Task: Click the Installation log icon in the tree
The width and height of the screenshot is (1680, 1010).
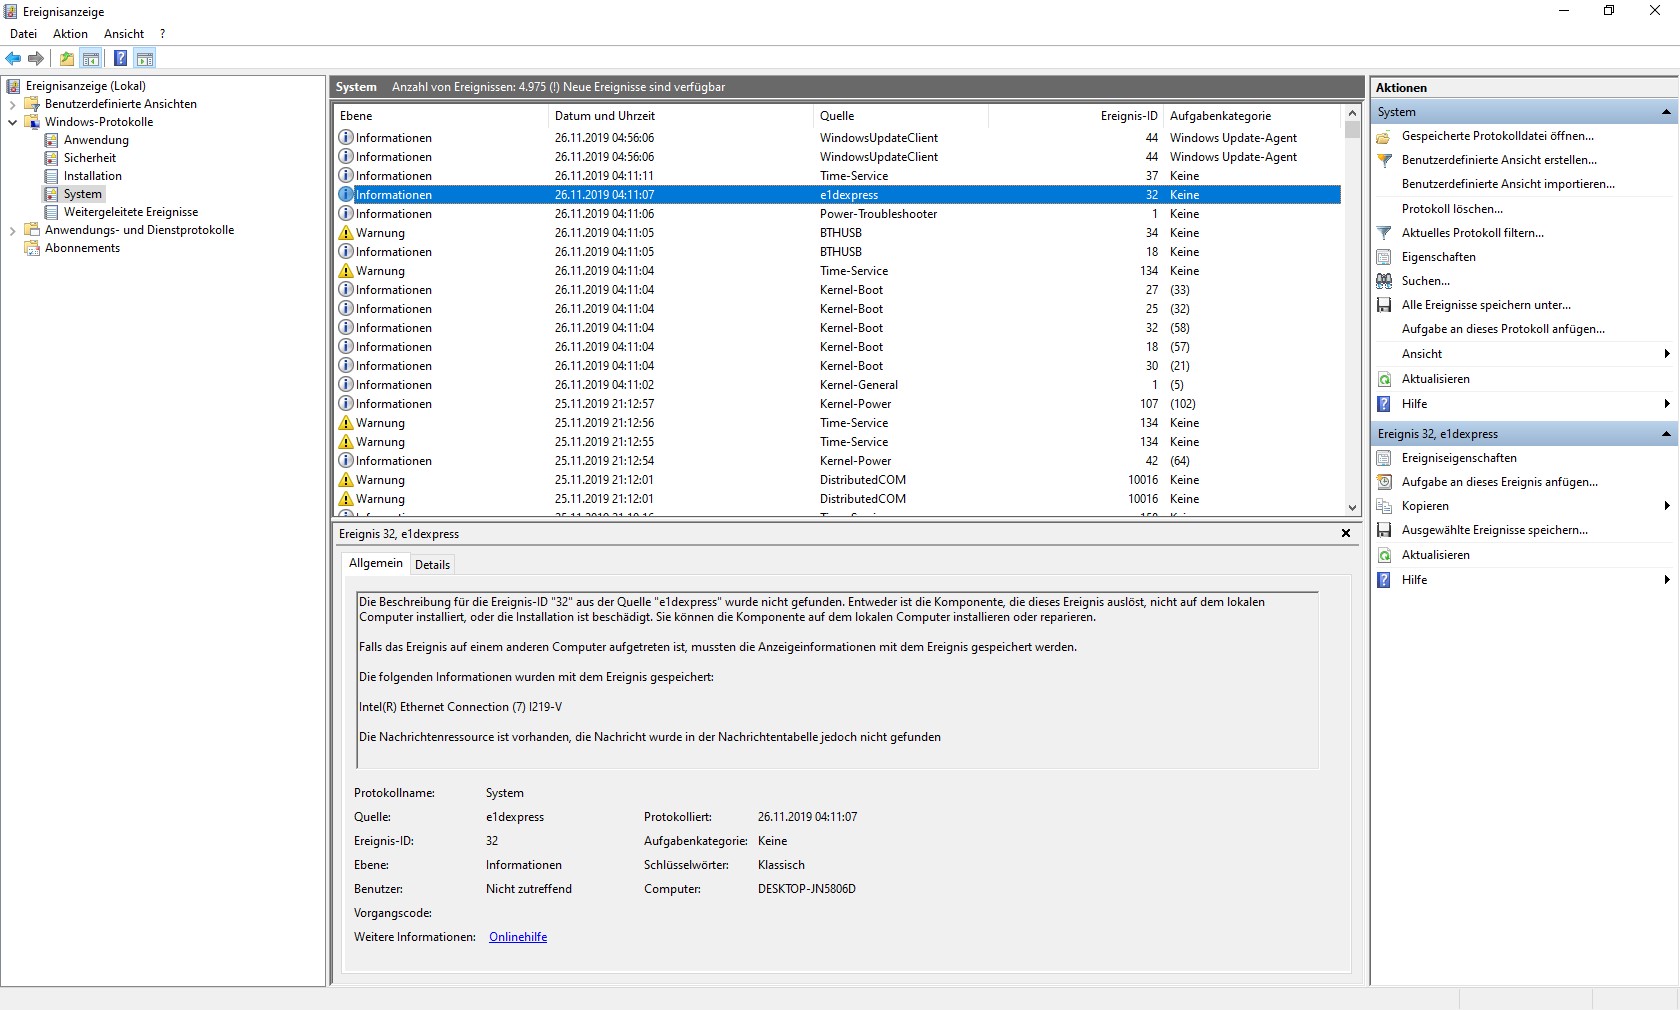Action: click(51, 176)
